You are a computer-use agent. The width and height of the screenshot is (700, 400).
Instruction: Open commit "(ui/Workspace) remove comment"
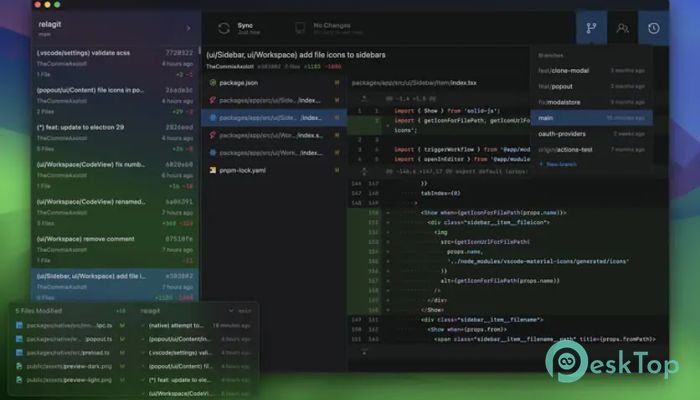pyautogui.click(x=115, y=250)
